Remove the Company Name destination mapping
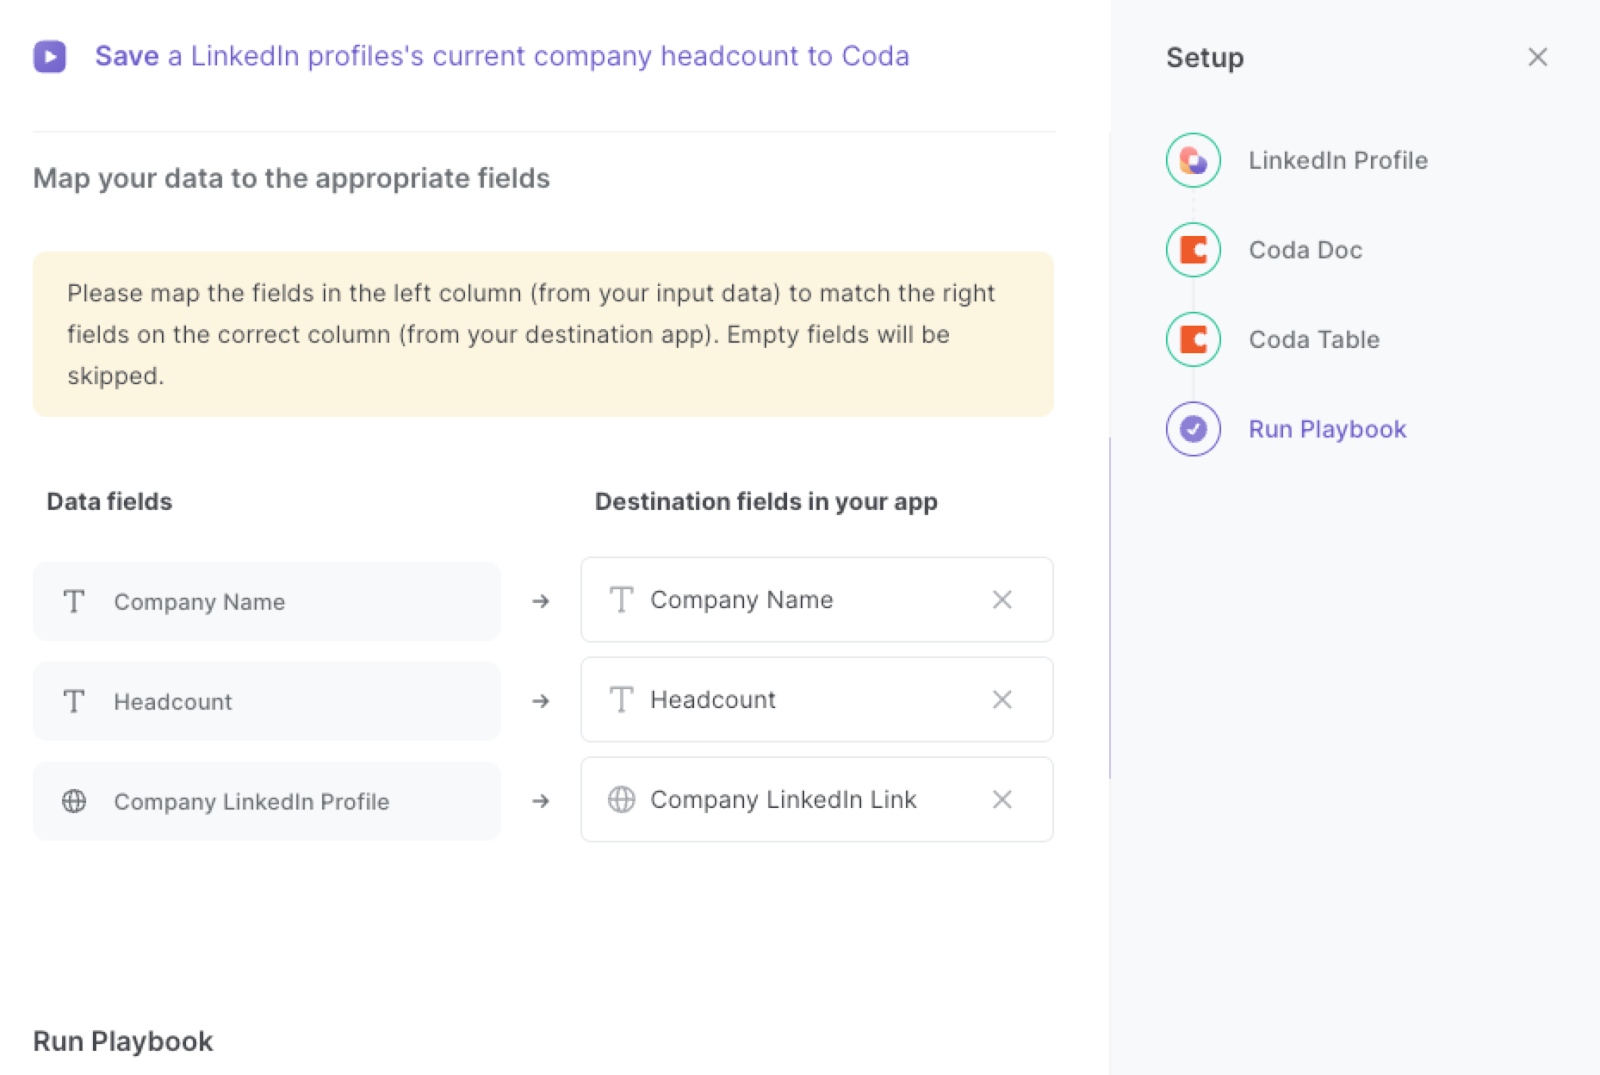This screenshot has height=1075, width=1600. pos(1002,600)
